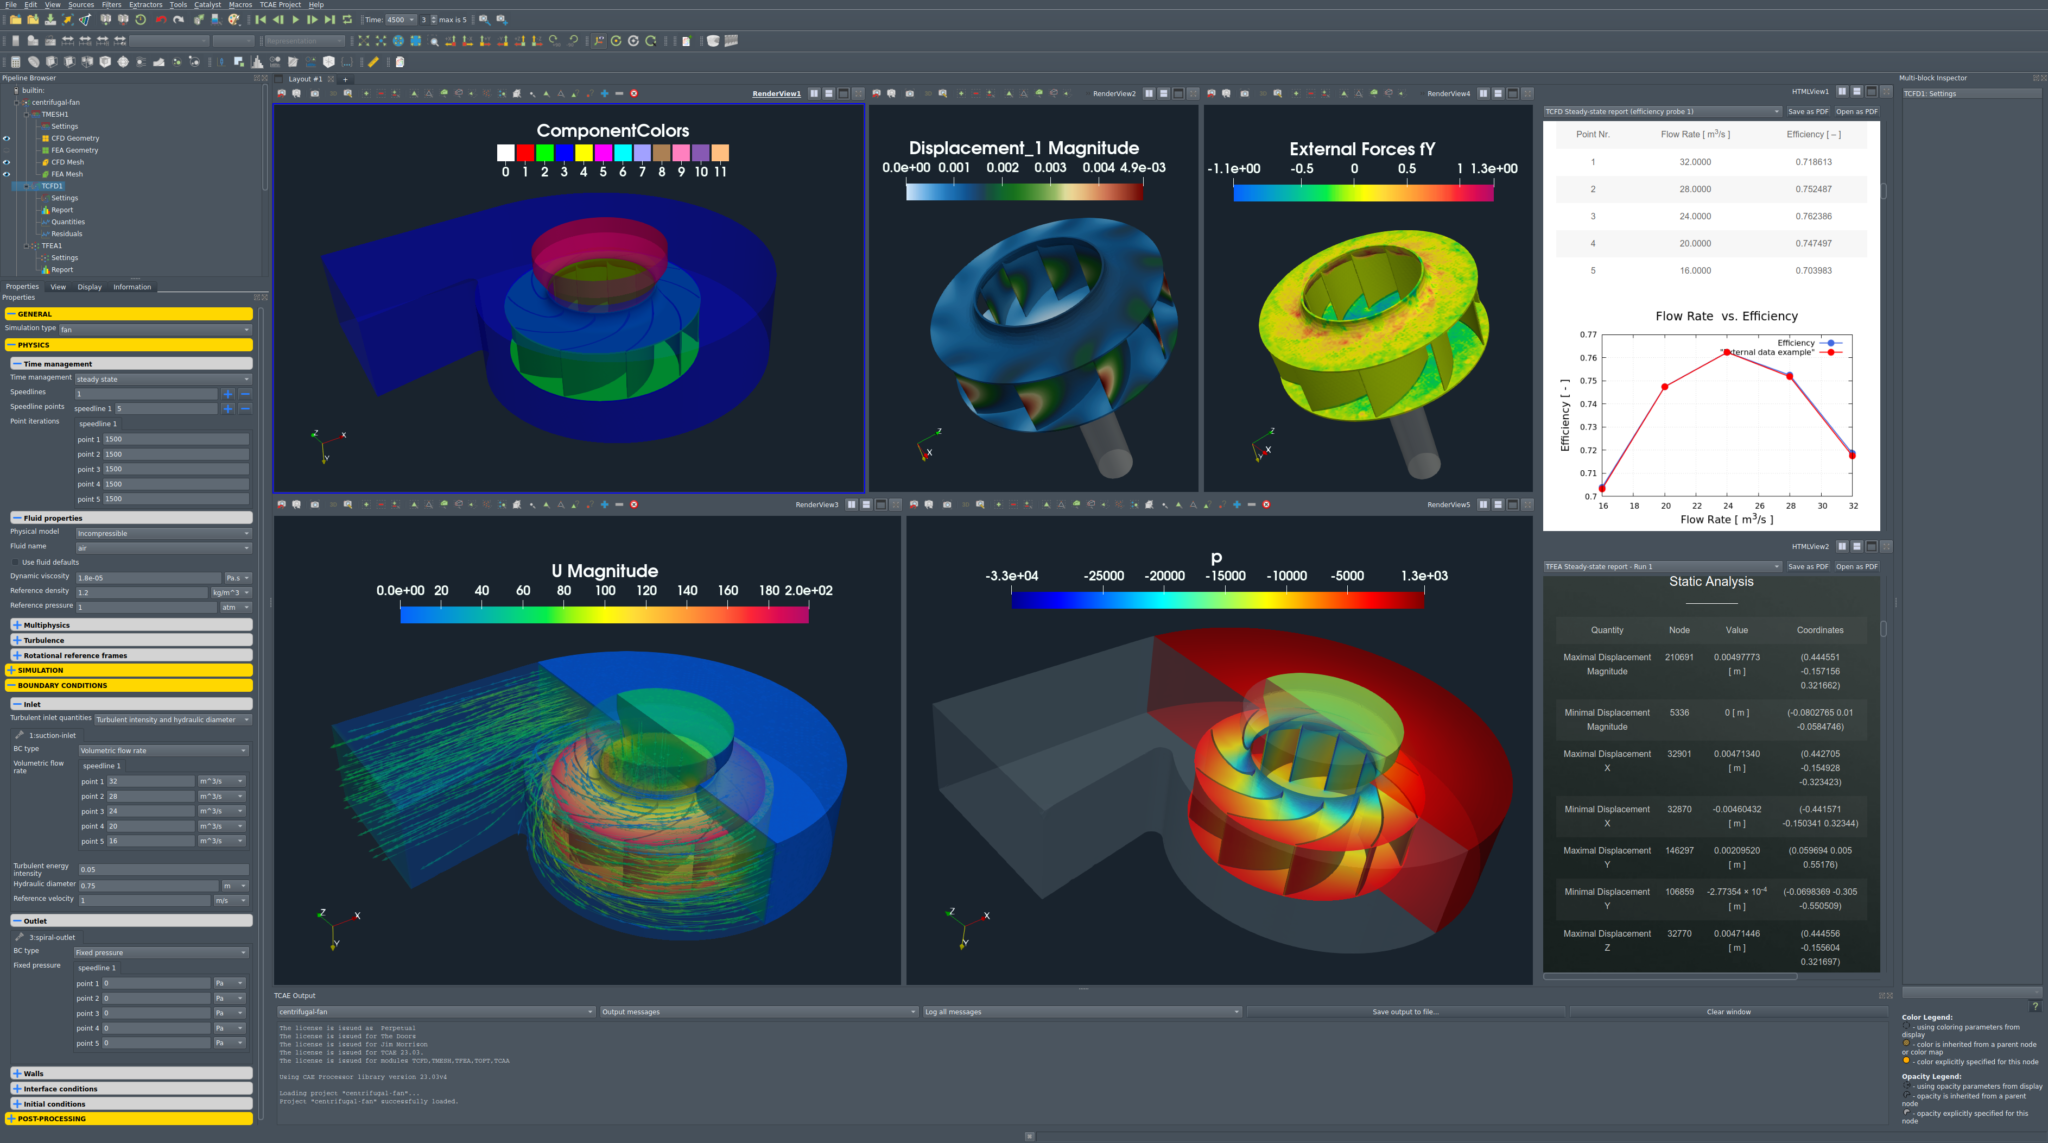Open a file using the folder toolbar icon
This screenshot has width=2048, height=1143.
[x=15, y=19]
